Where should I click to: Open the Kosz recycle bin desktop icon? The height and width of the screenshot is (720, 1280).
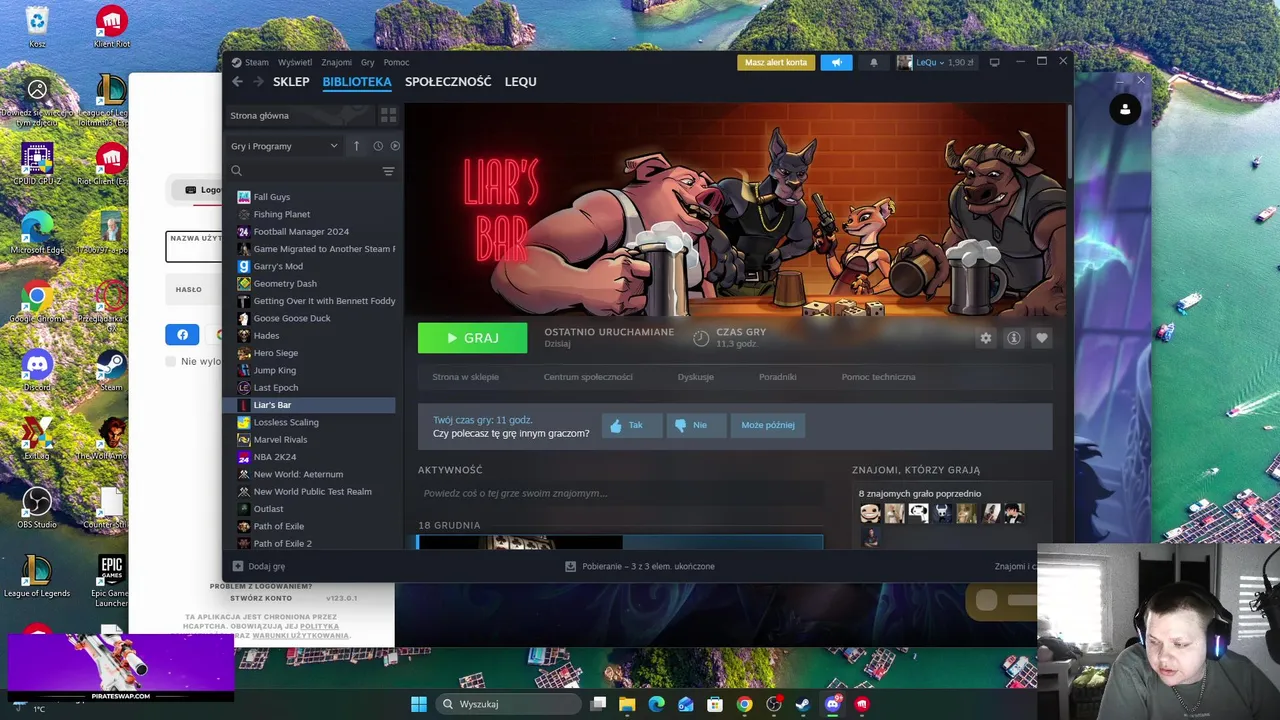(37, 26)
